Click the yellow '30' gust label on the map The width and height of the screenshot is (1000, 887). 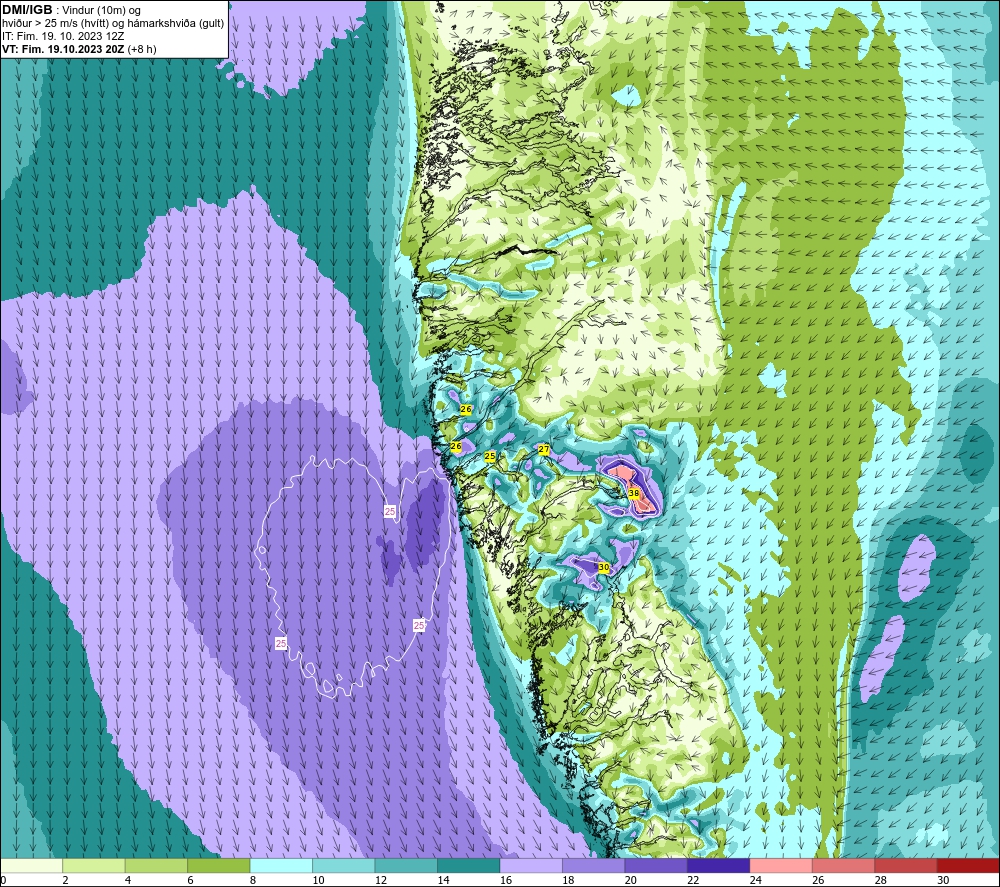pyautogui.click(x=603, y=567)
